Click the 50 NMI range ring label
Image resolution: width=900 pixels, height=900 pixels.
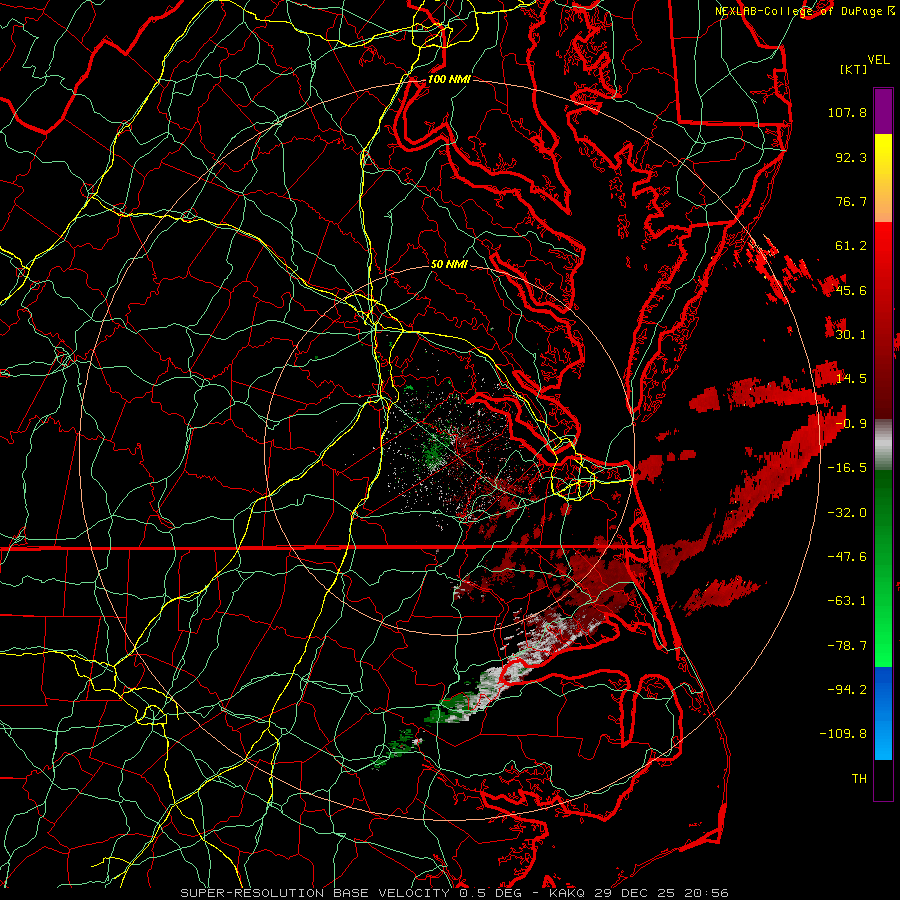pyautogui.click(x=449, y=264)
